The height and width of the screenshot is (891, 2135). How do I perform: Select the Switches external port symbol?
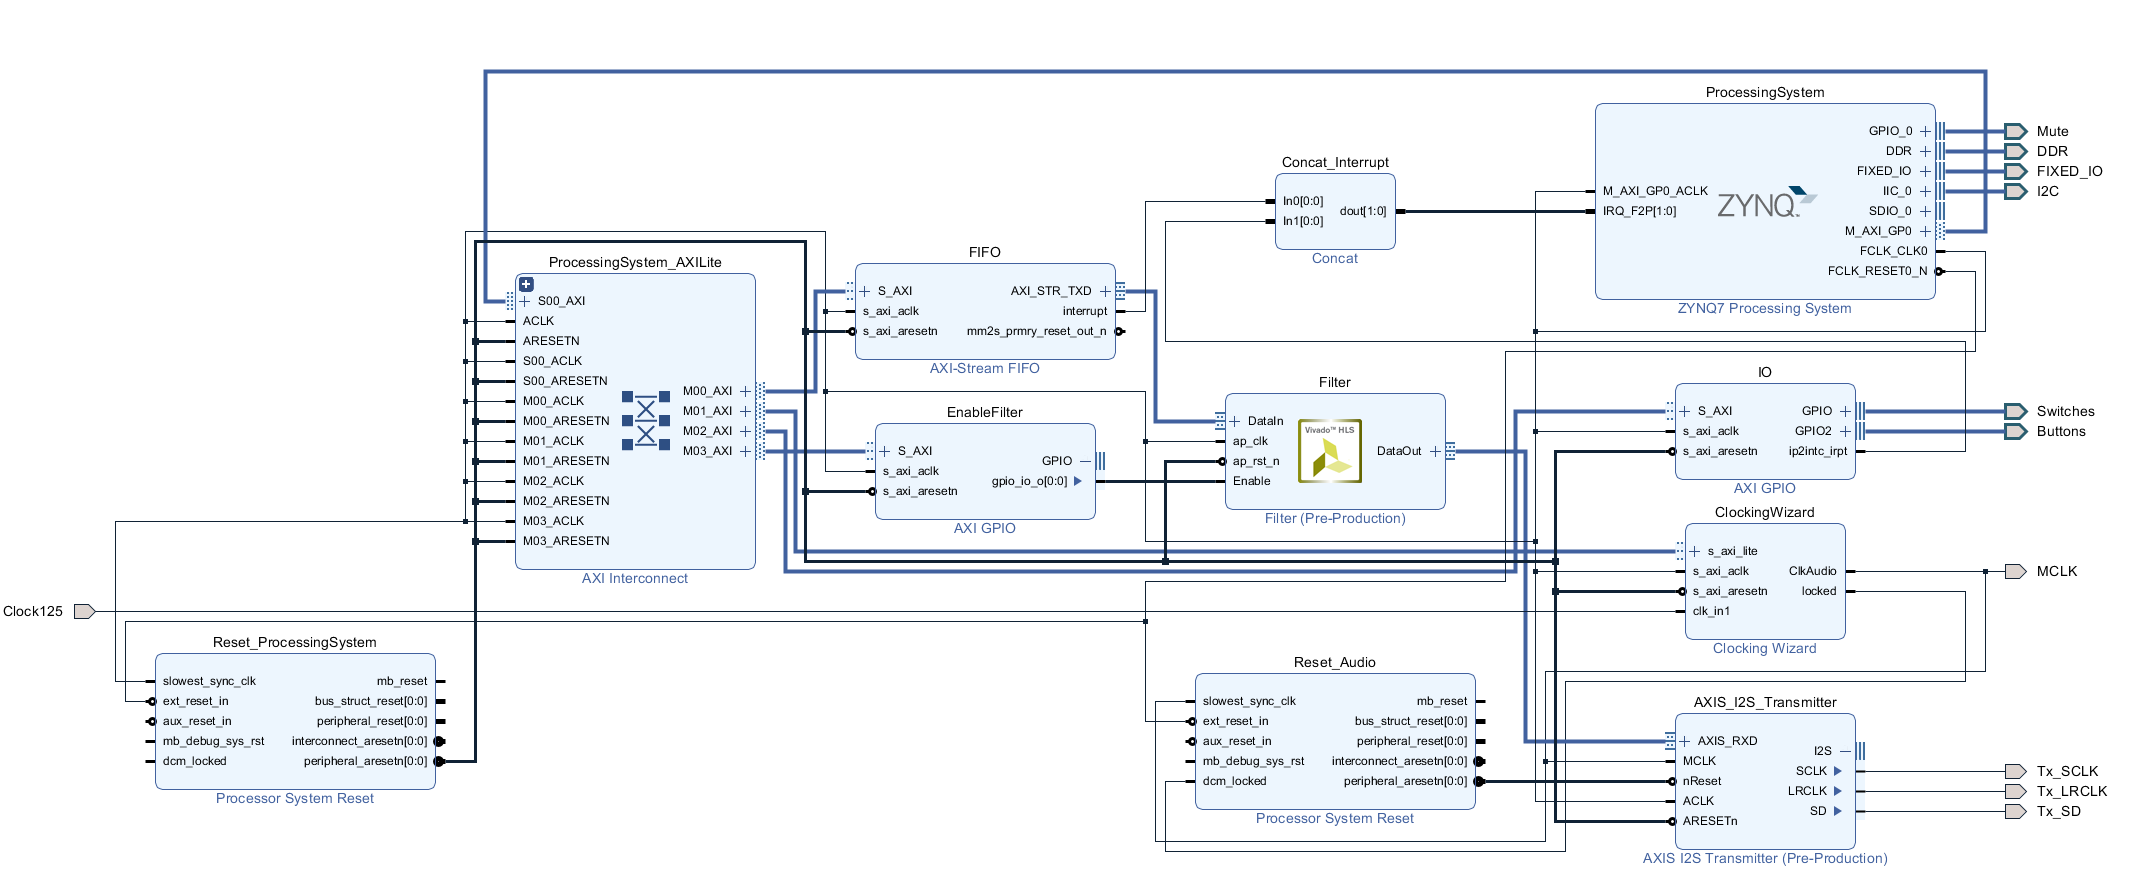[2015, 411]
